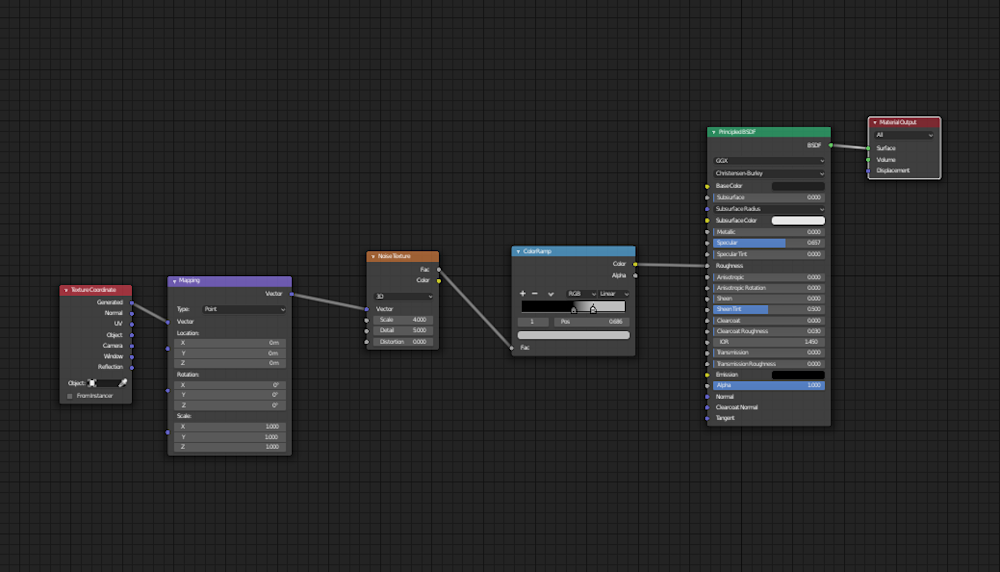This screenshot has width=1000, height=572.
Task: Click the Mapping Location X field
Action: [230, 343]
